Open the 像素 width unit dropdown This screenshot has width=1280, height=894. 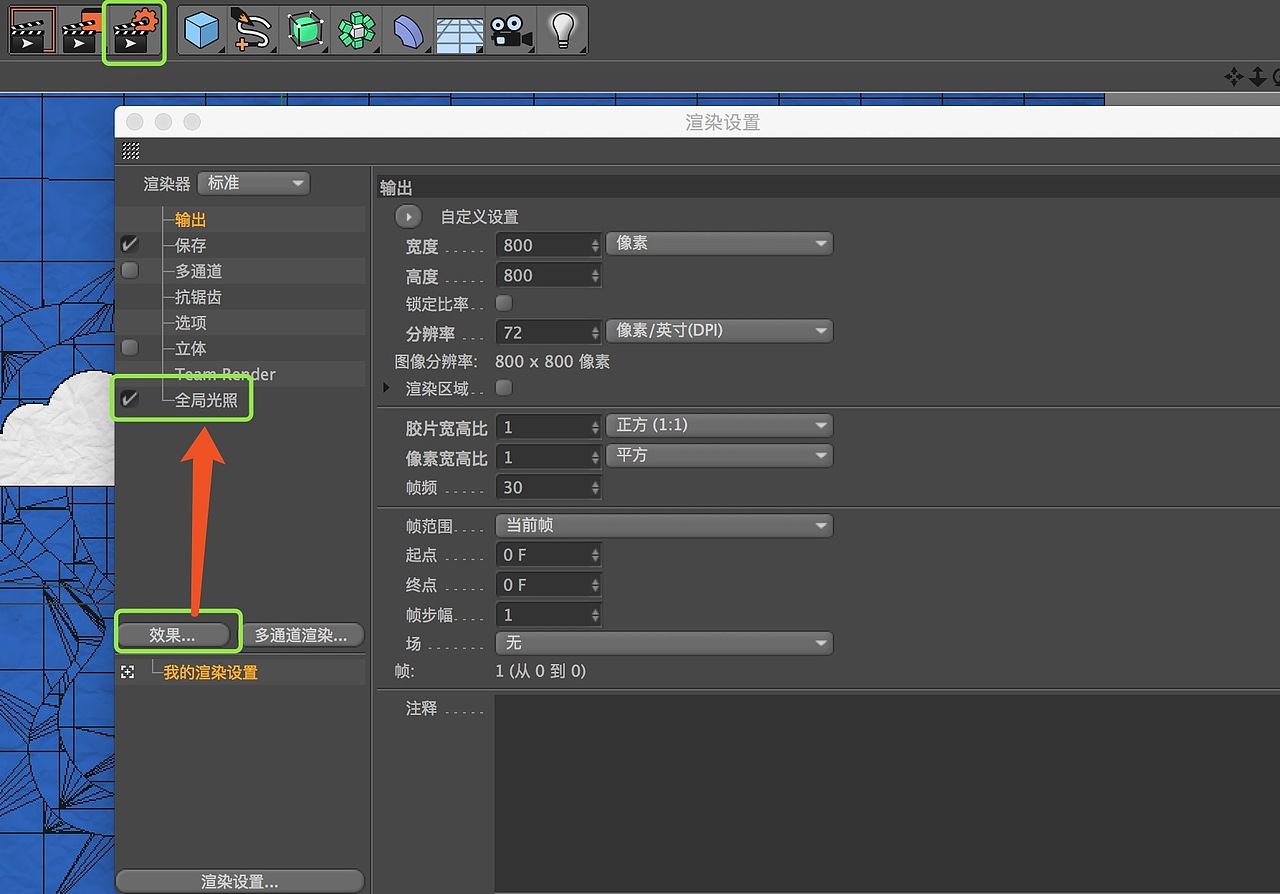click(x=719, y=243)
